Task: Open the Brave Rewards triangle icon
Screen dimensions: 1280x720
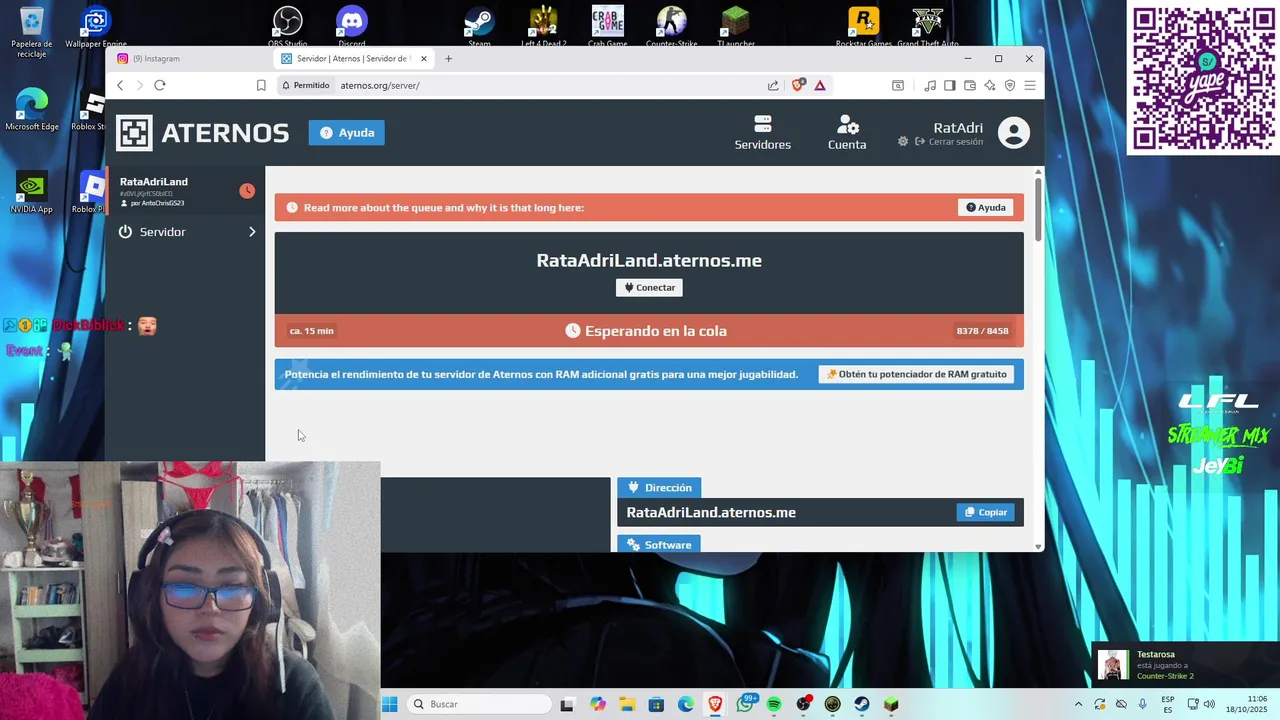Action: (x=820, y=85)
